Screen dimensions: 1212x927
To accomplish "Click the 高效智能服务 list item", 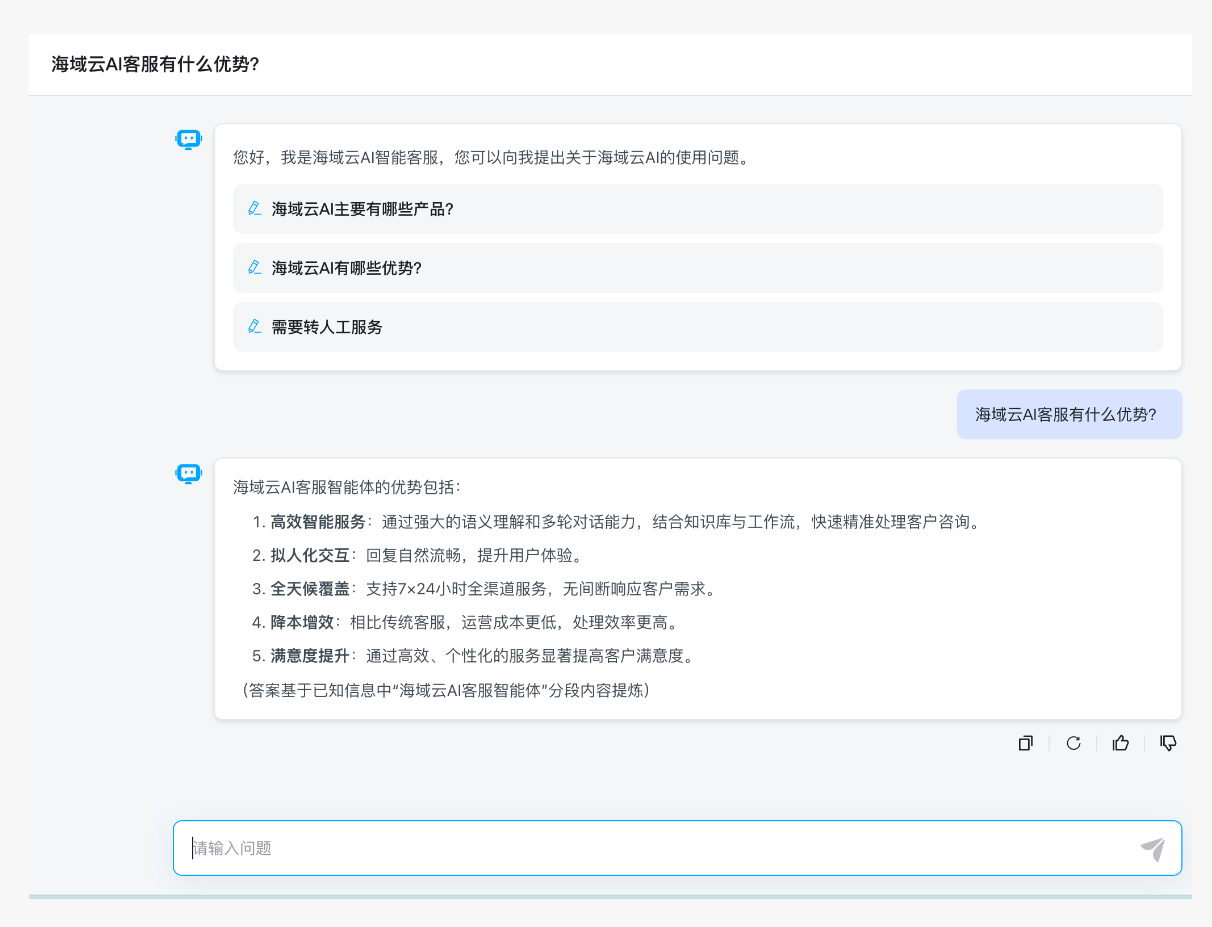I will (x=318, y=522).
